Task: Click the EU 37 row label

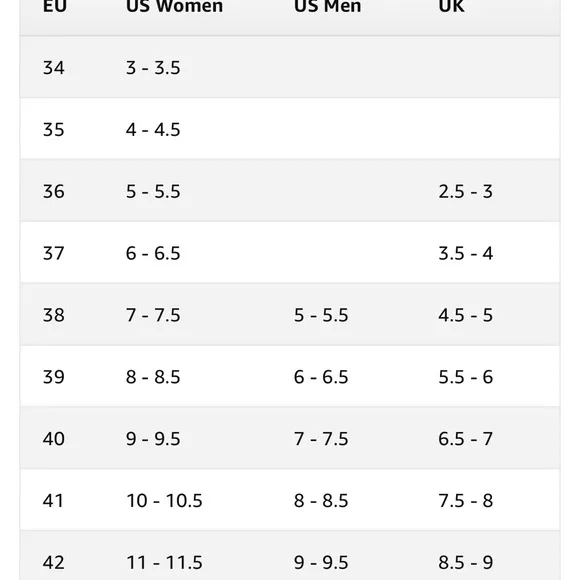Action: [54, 253]
